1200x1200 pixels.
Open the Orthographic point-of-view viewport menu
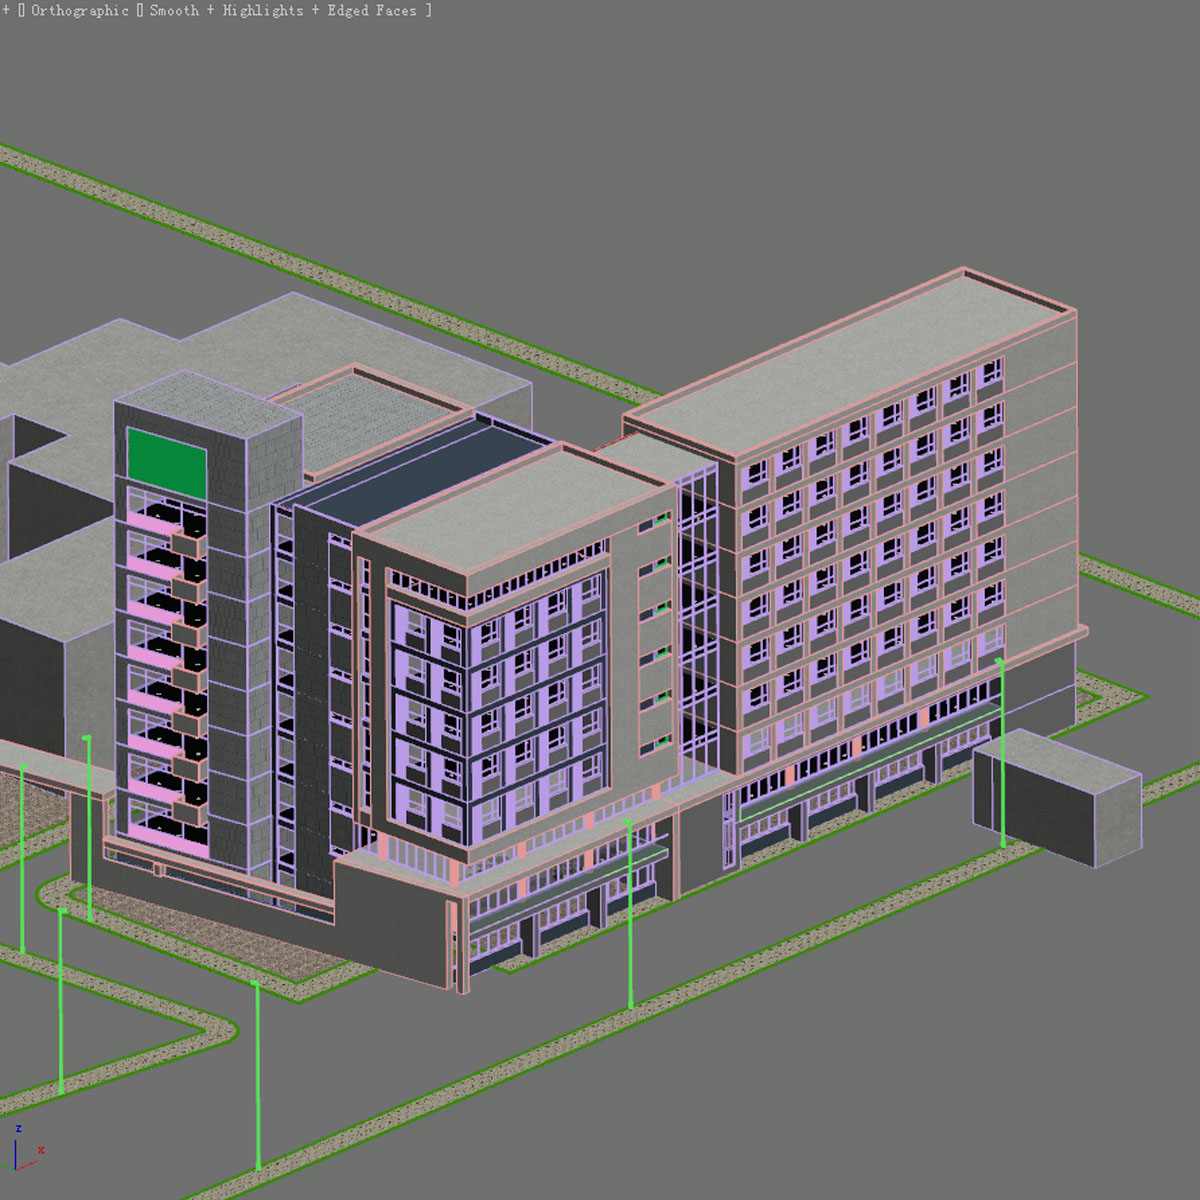click(x=80, y=10)
